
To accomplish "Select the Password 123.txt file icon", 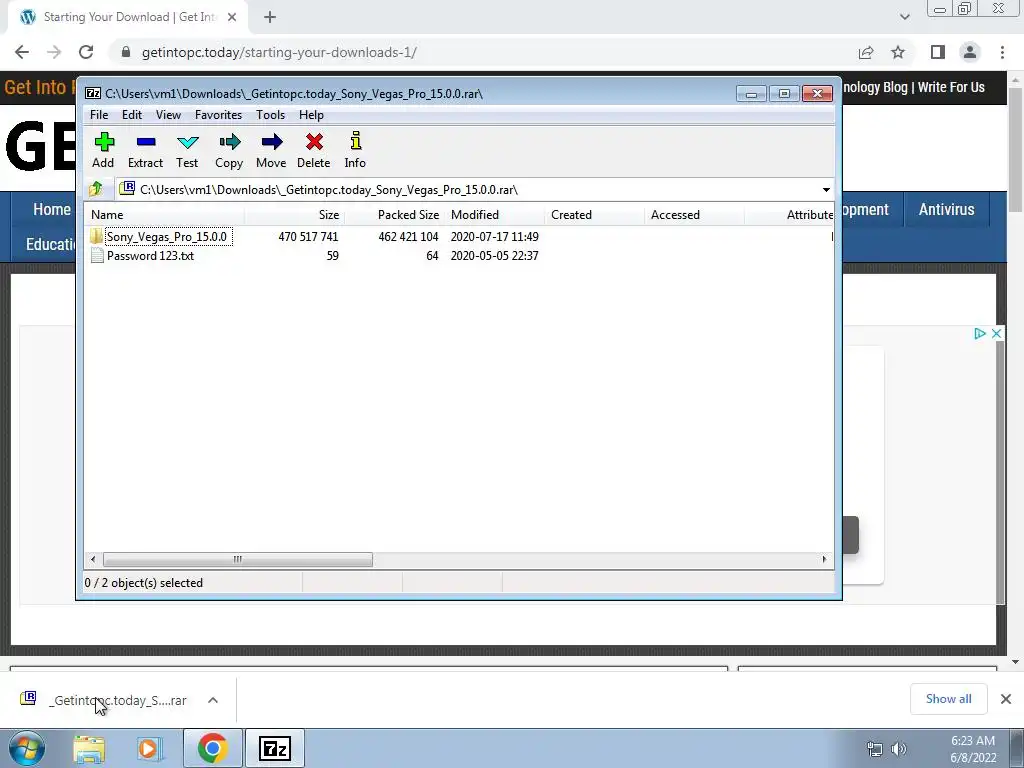I will click(97, 255).
